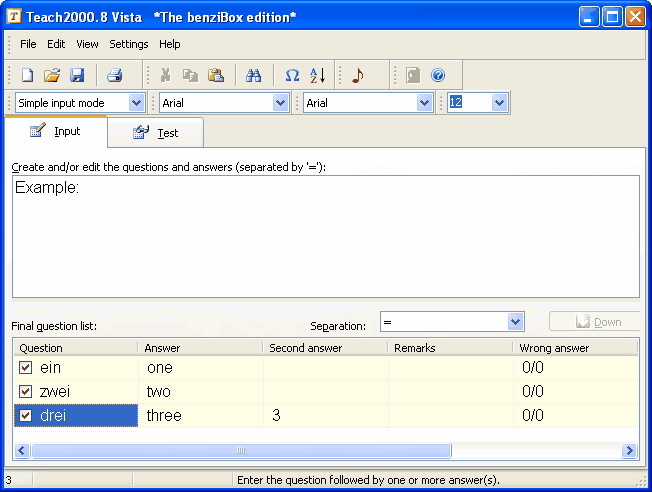The image size is (652, 492).
Task: Uncheck the drei question checkbox
Action: click(25, 415)
